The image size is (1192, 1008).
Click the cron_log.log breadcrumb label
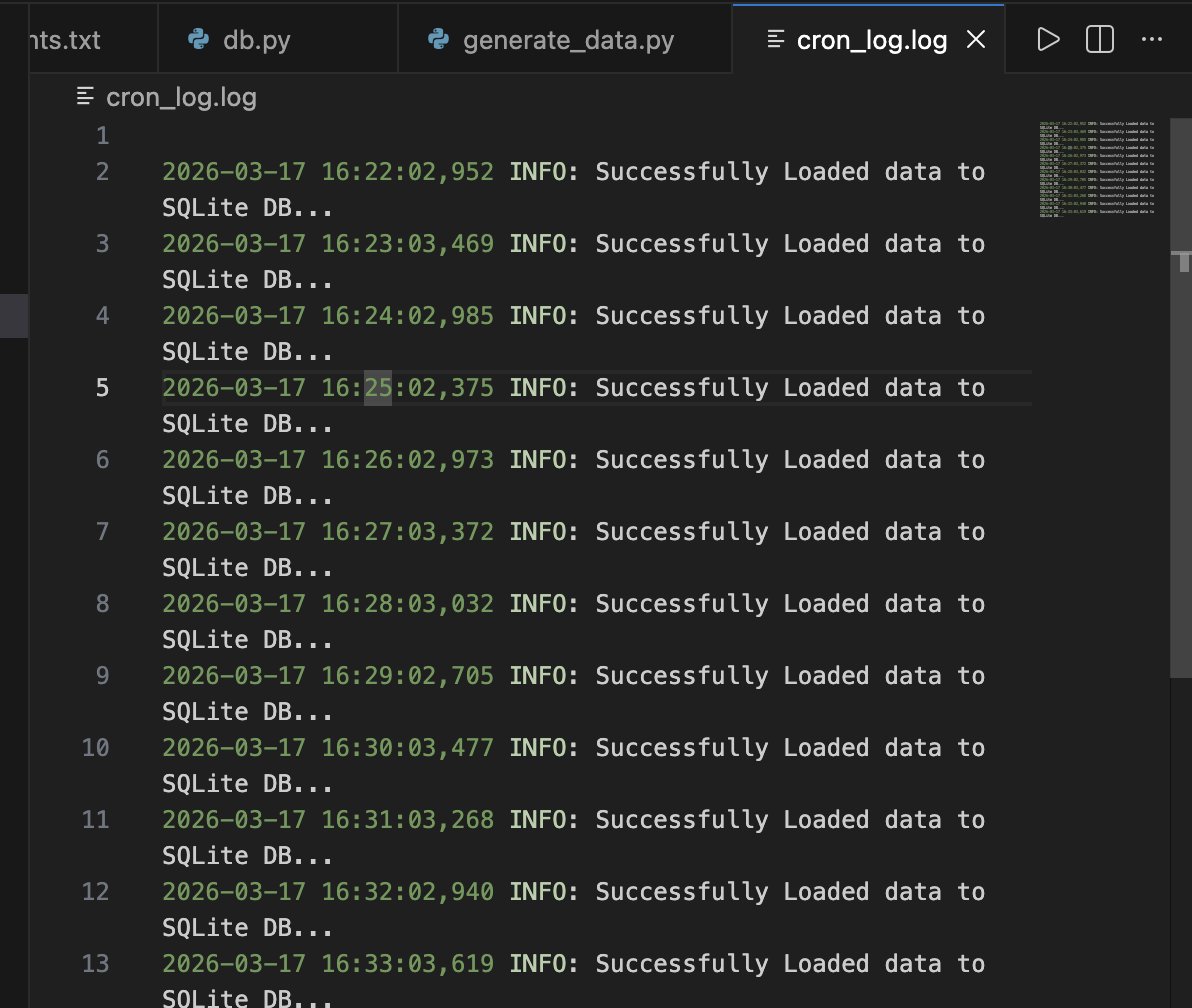click(181, 97)
